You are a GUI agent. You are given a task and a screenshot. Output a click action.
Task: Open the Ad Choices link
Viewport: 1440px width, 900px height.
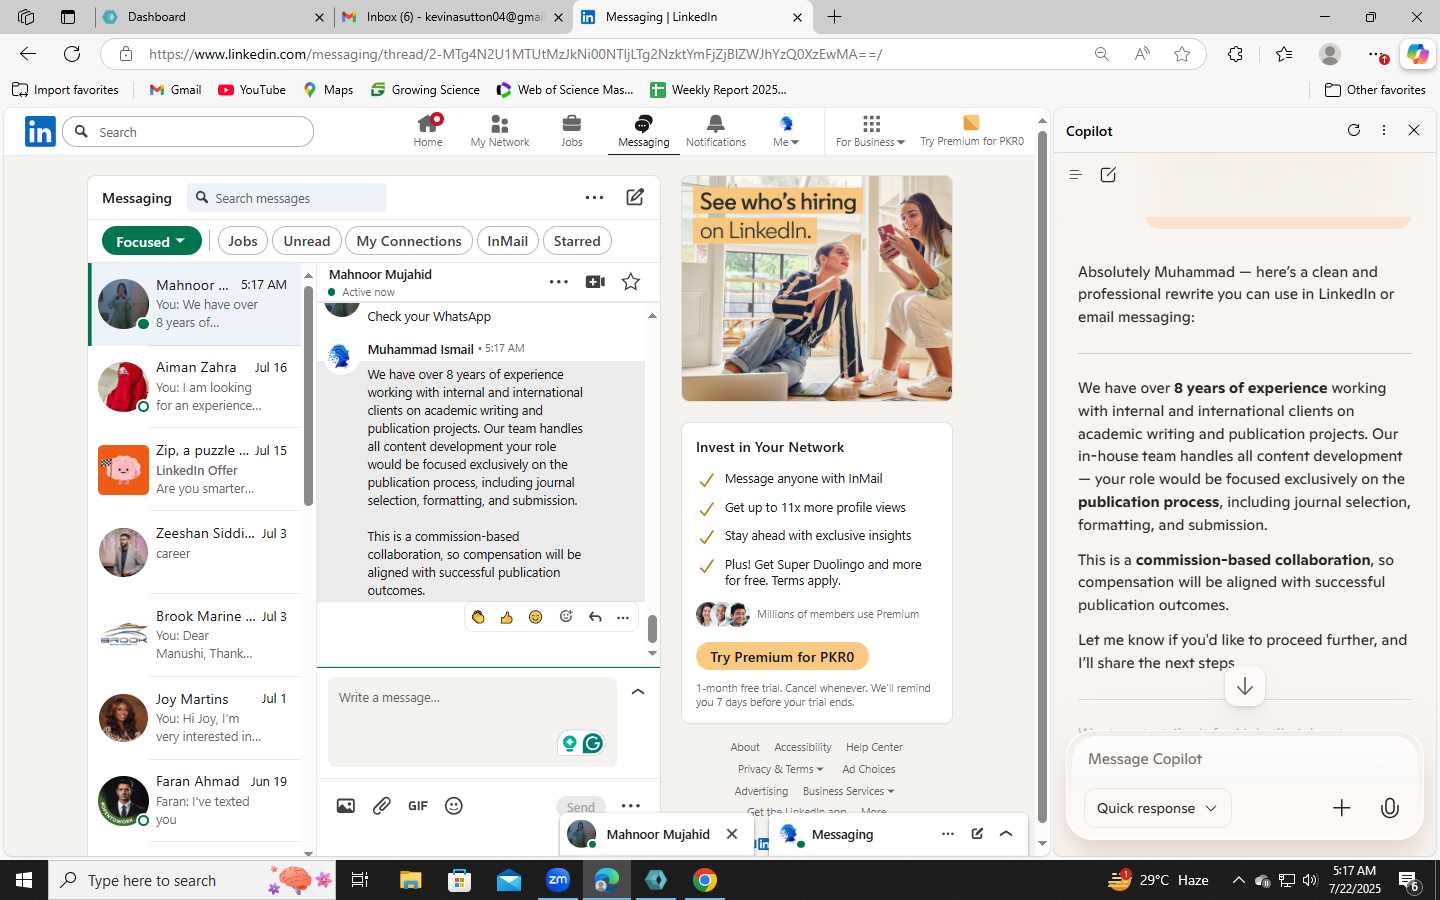pyautogui.click(x=868, y=769)
